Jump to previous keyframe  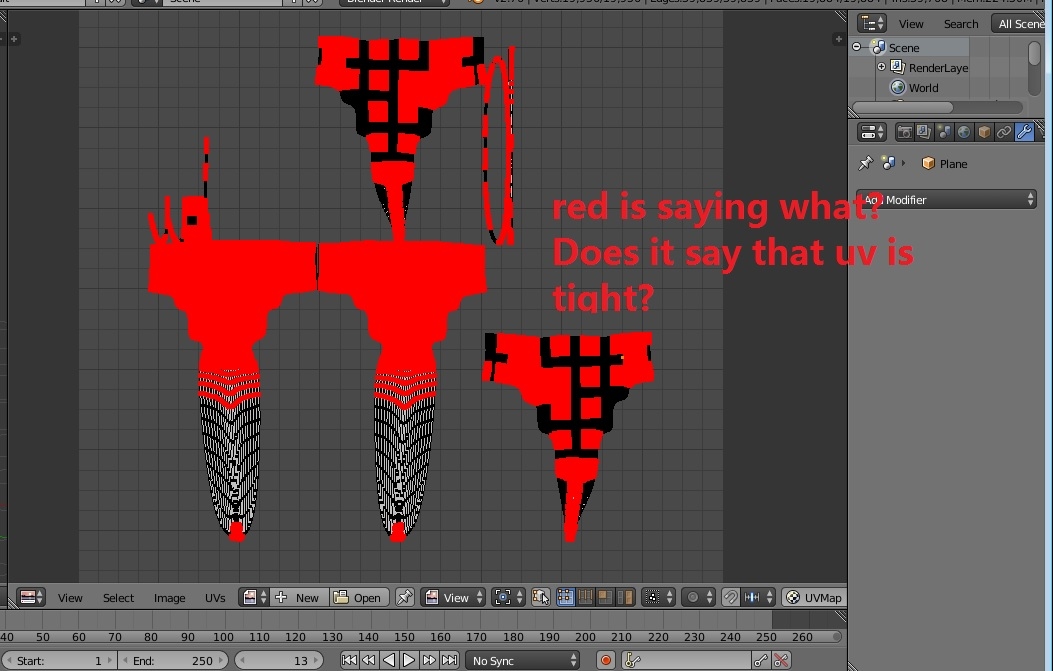click(x=369, y=660)
